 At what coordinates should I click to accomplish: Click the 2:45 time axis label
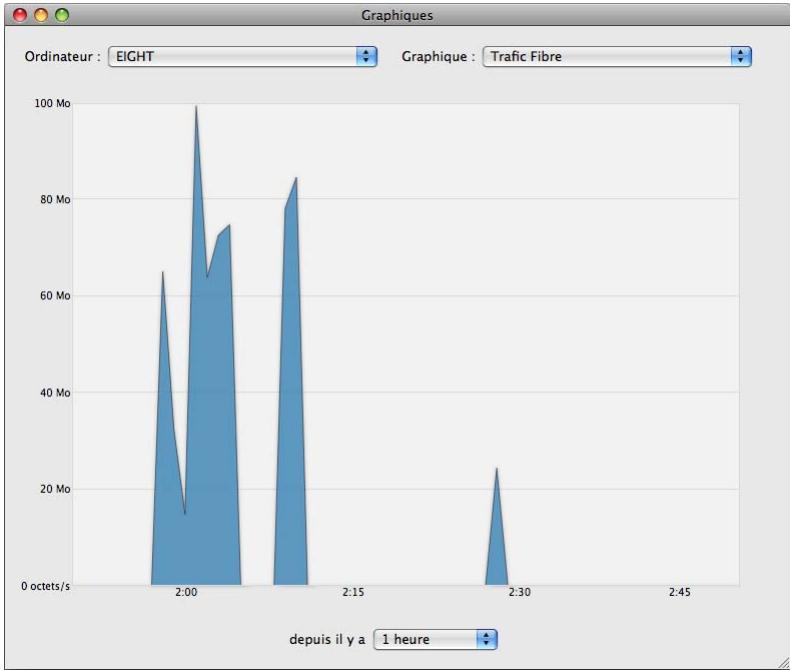click(x=680, y=592)
